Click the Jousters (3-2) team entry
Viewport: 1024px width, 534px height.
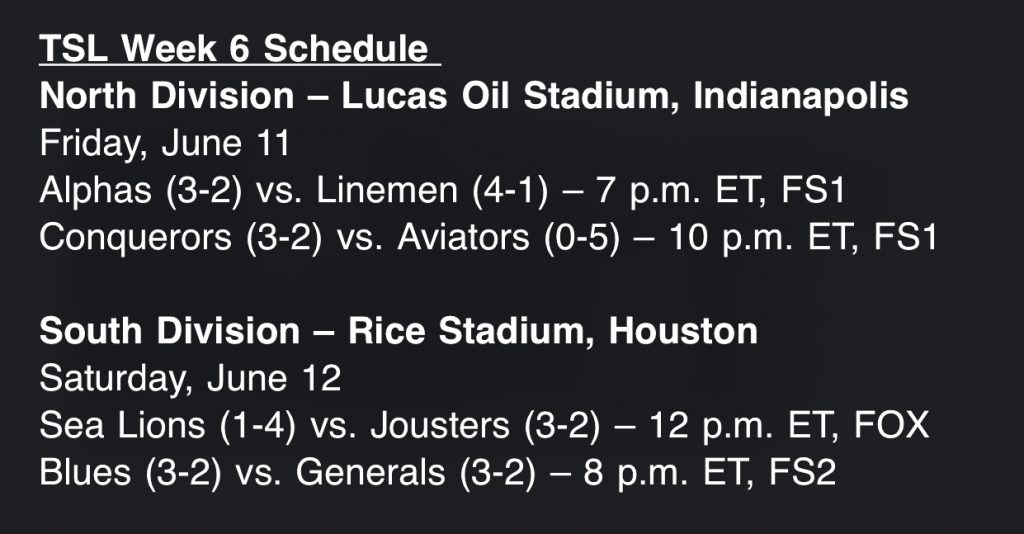click(x=485, y=426)
